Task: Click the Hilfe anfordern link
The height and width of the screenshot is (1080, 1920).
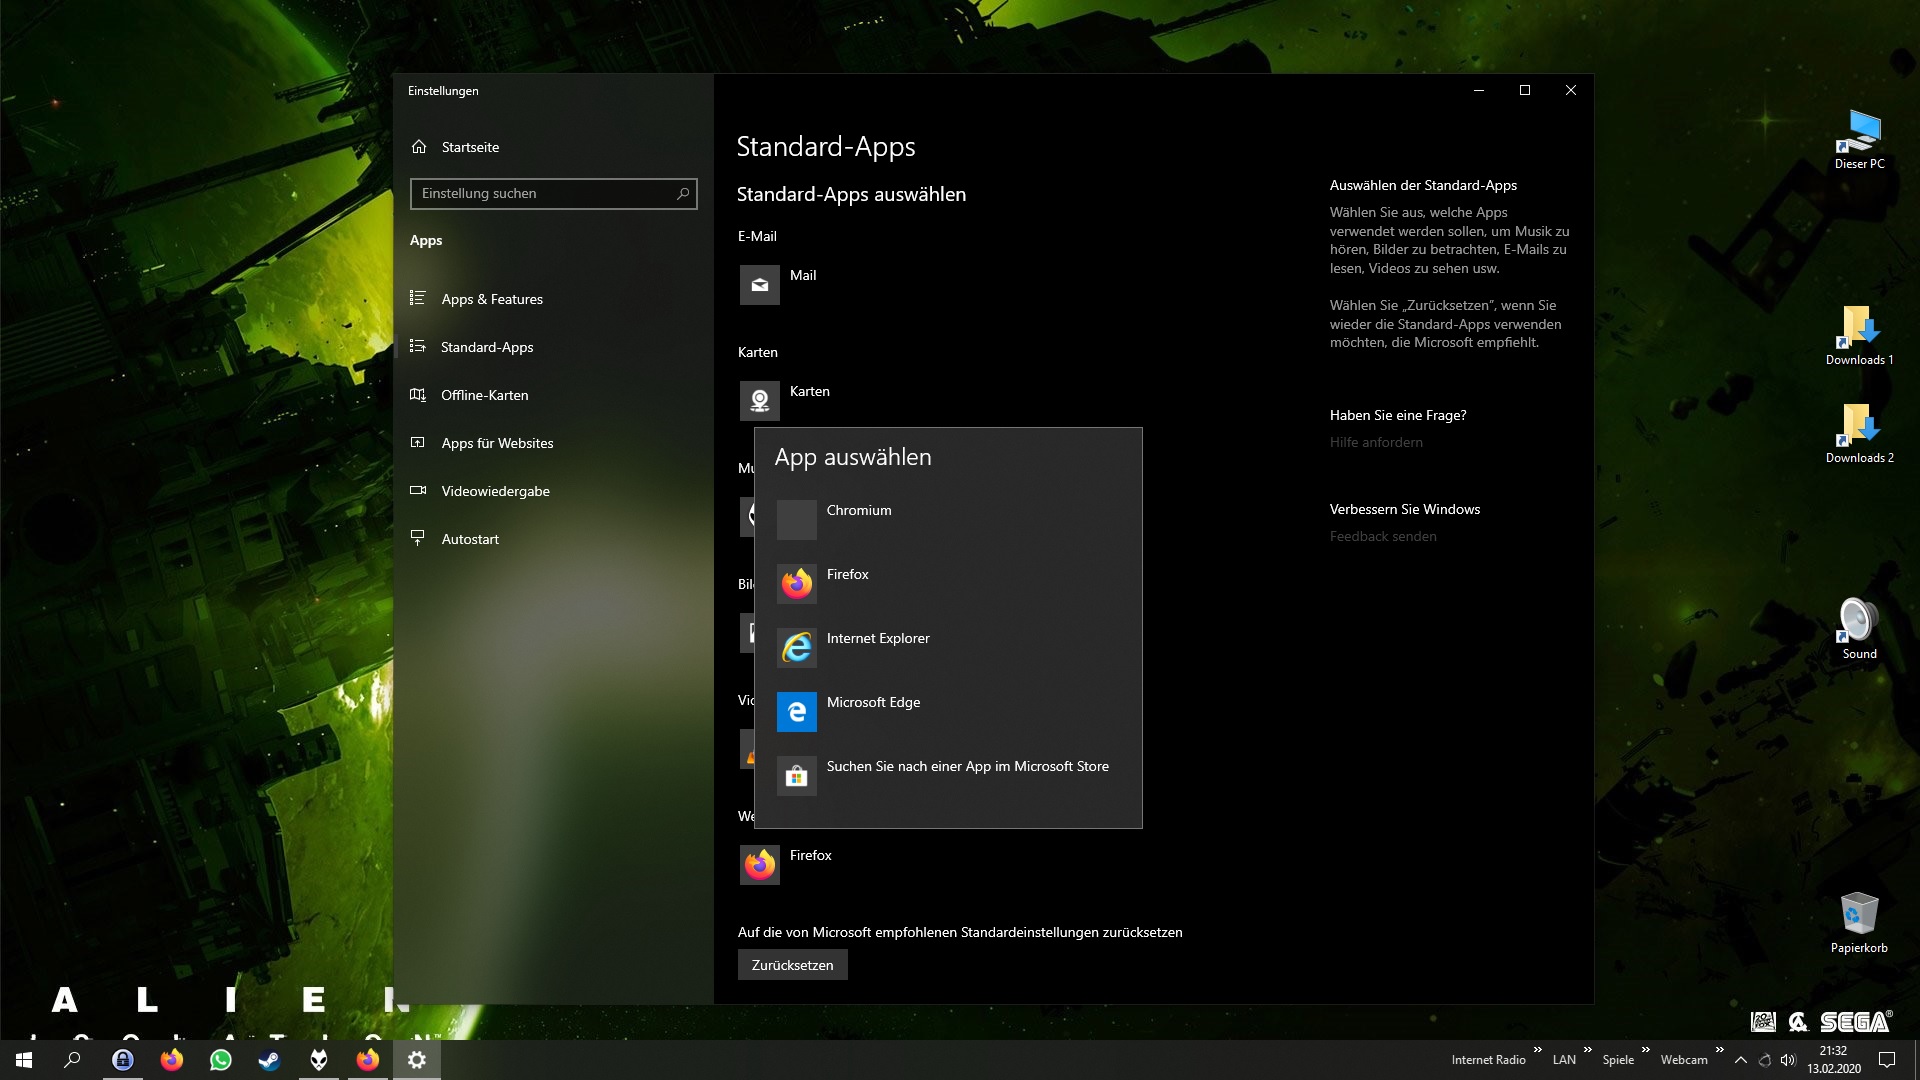Action: pyautogui.click(x=1376, y=442)
